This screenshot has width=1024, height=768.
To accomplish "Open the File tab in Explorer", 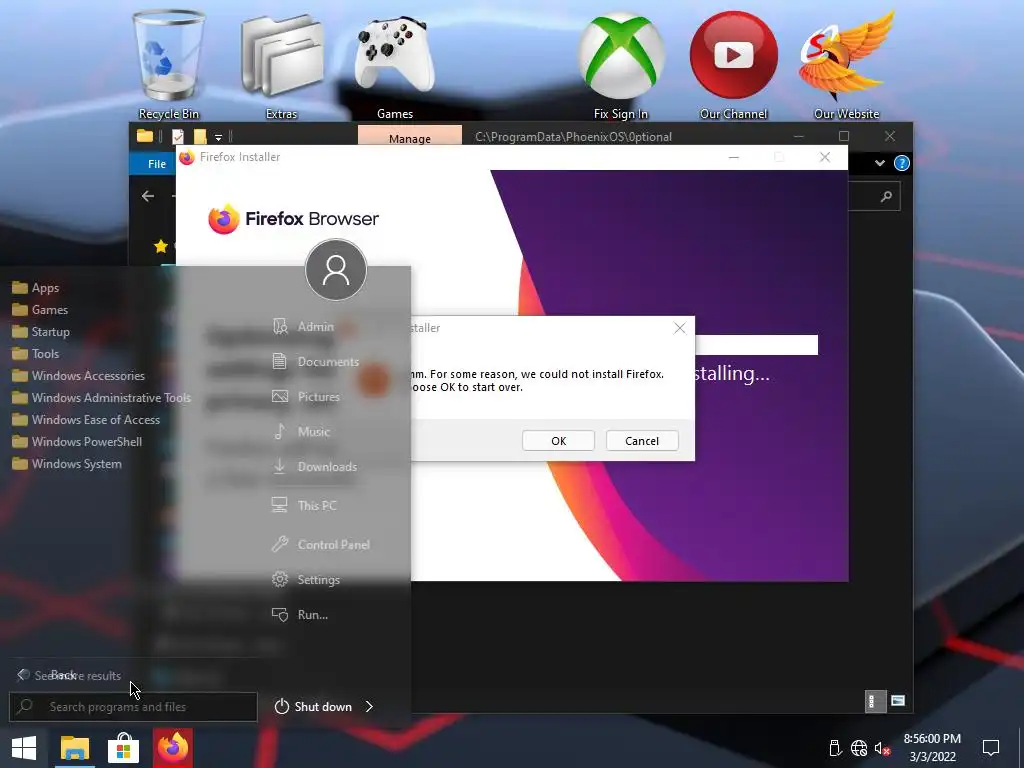I will click(x=157, y=164).
